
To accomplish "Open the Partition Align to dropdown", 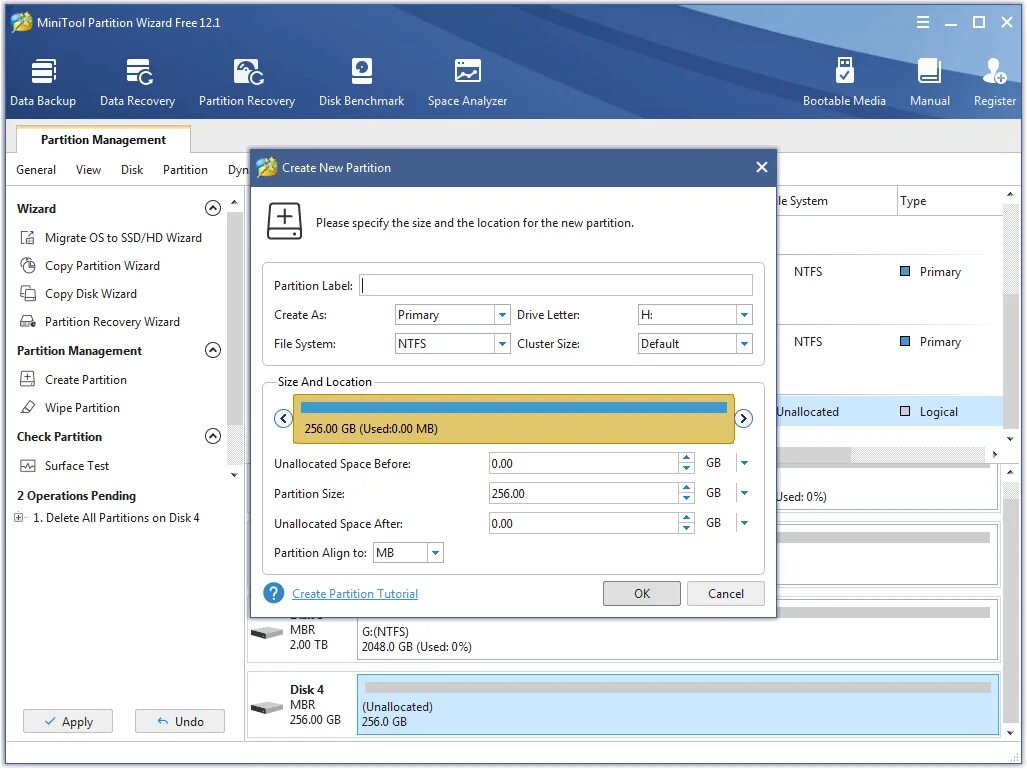I will point(436,553).
